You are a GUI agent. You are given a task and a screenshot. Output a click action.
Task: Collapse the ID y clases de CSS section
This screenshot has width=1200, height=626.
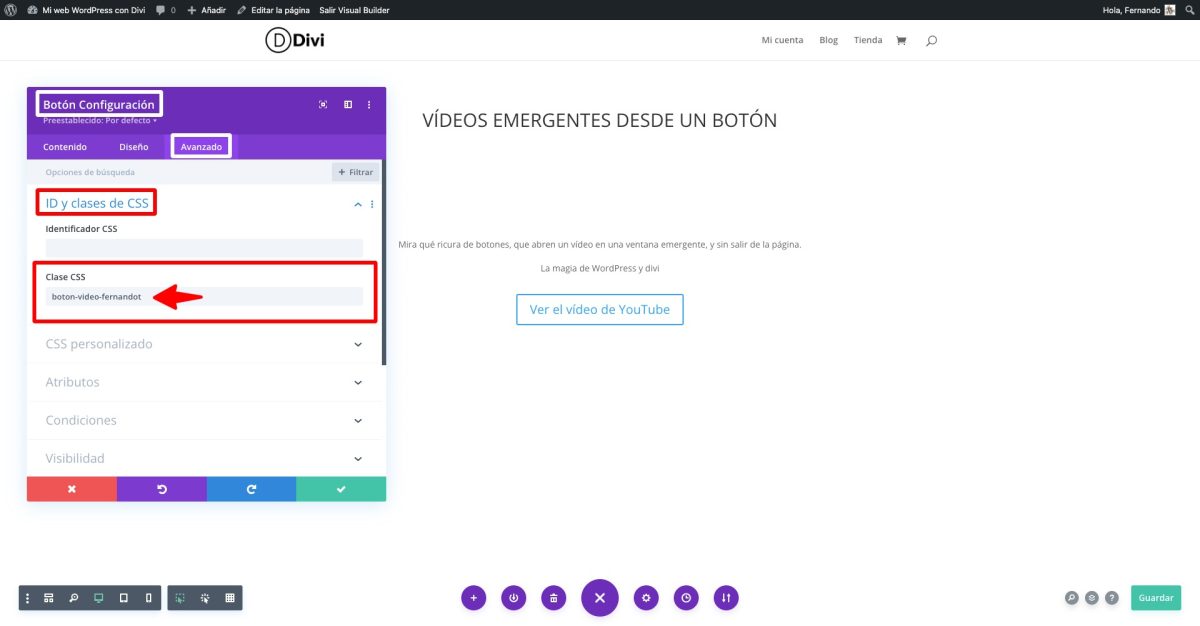coord(357,203)
